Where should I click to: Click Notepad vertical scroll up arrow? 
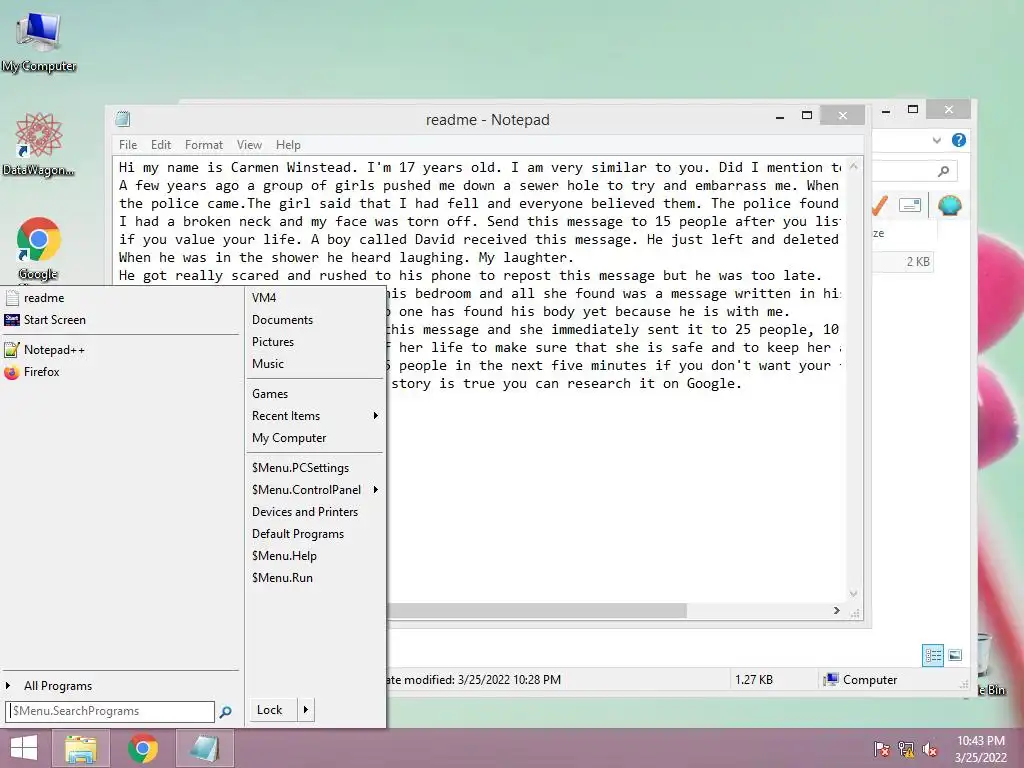tap(854, 167)
